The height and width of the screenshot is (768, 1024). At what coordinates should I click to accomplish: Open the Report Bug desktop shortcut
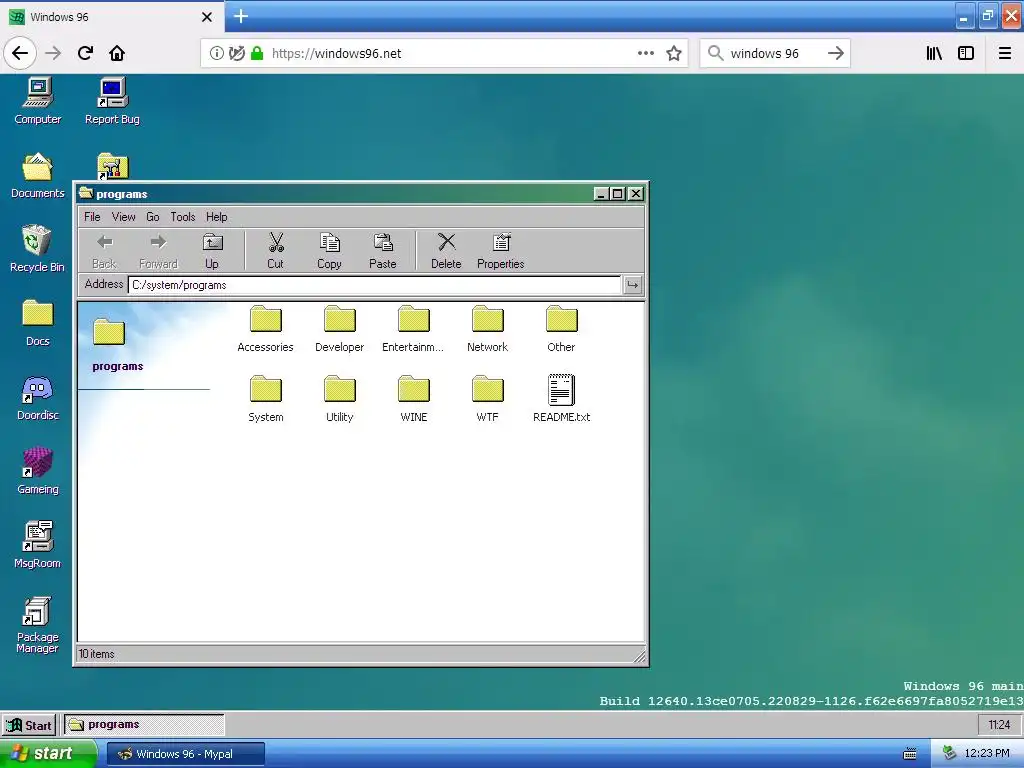point(112,101)
